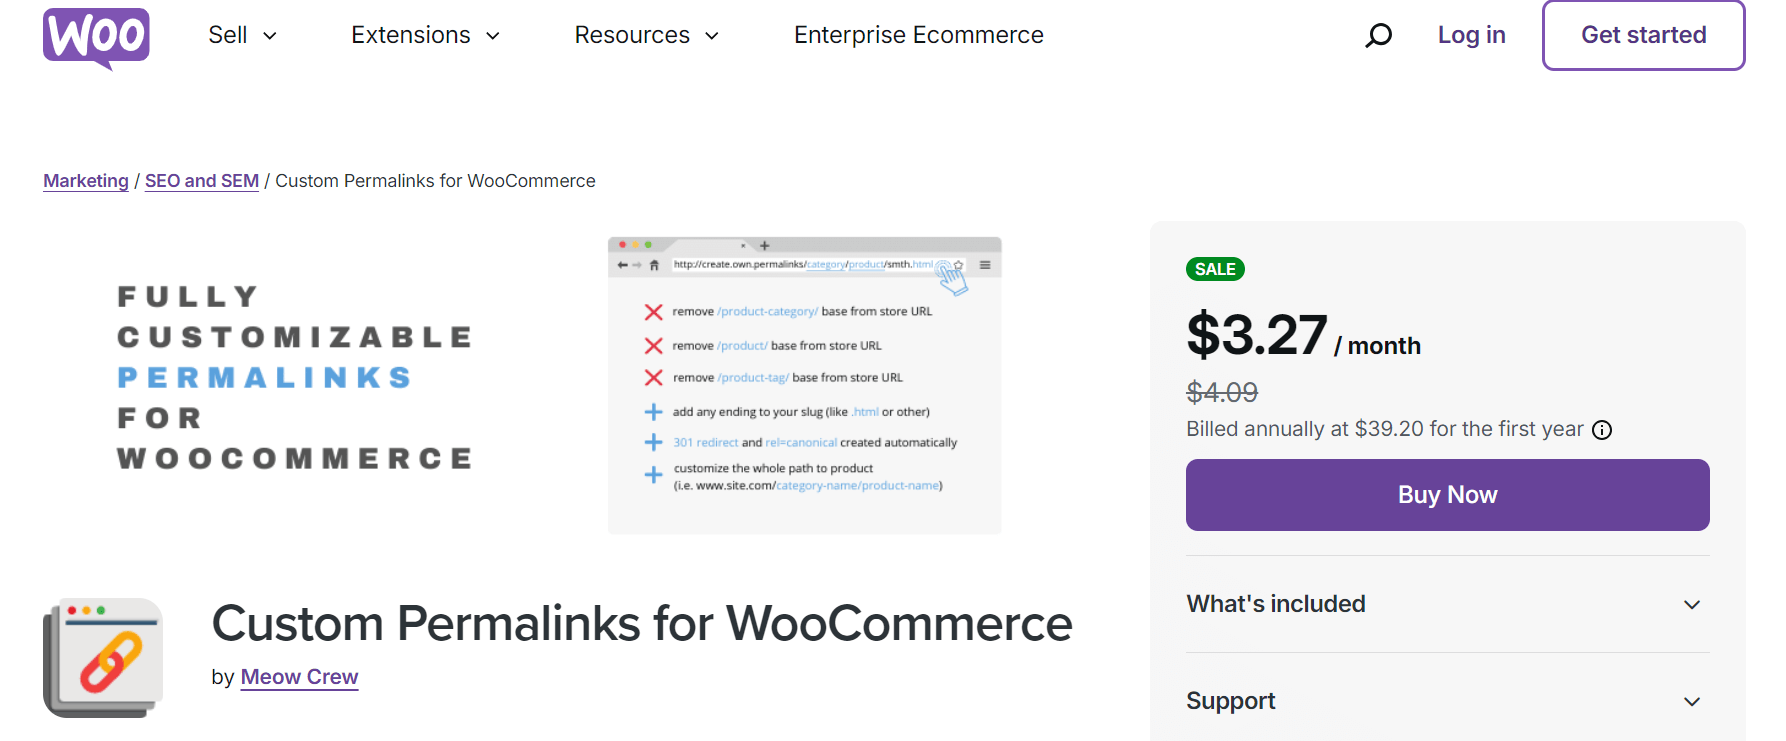Click the green SALE badge
Image resolution: width=1786 pixels, height=741 pixels.
click(x=1215, y=269)
